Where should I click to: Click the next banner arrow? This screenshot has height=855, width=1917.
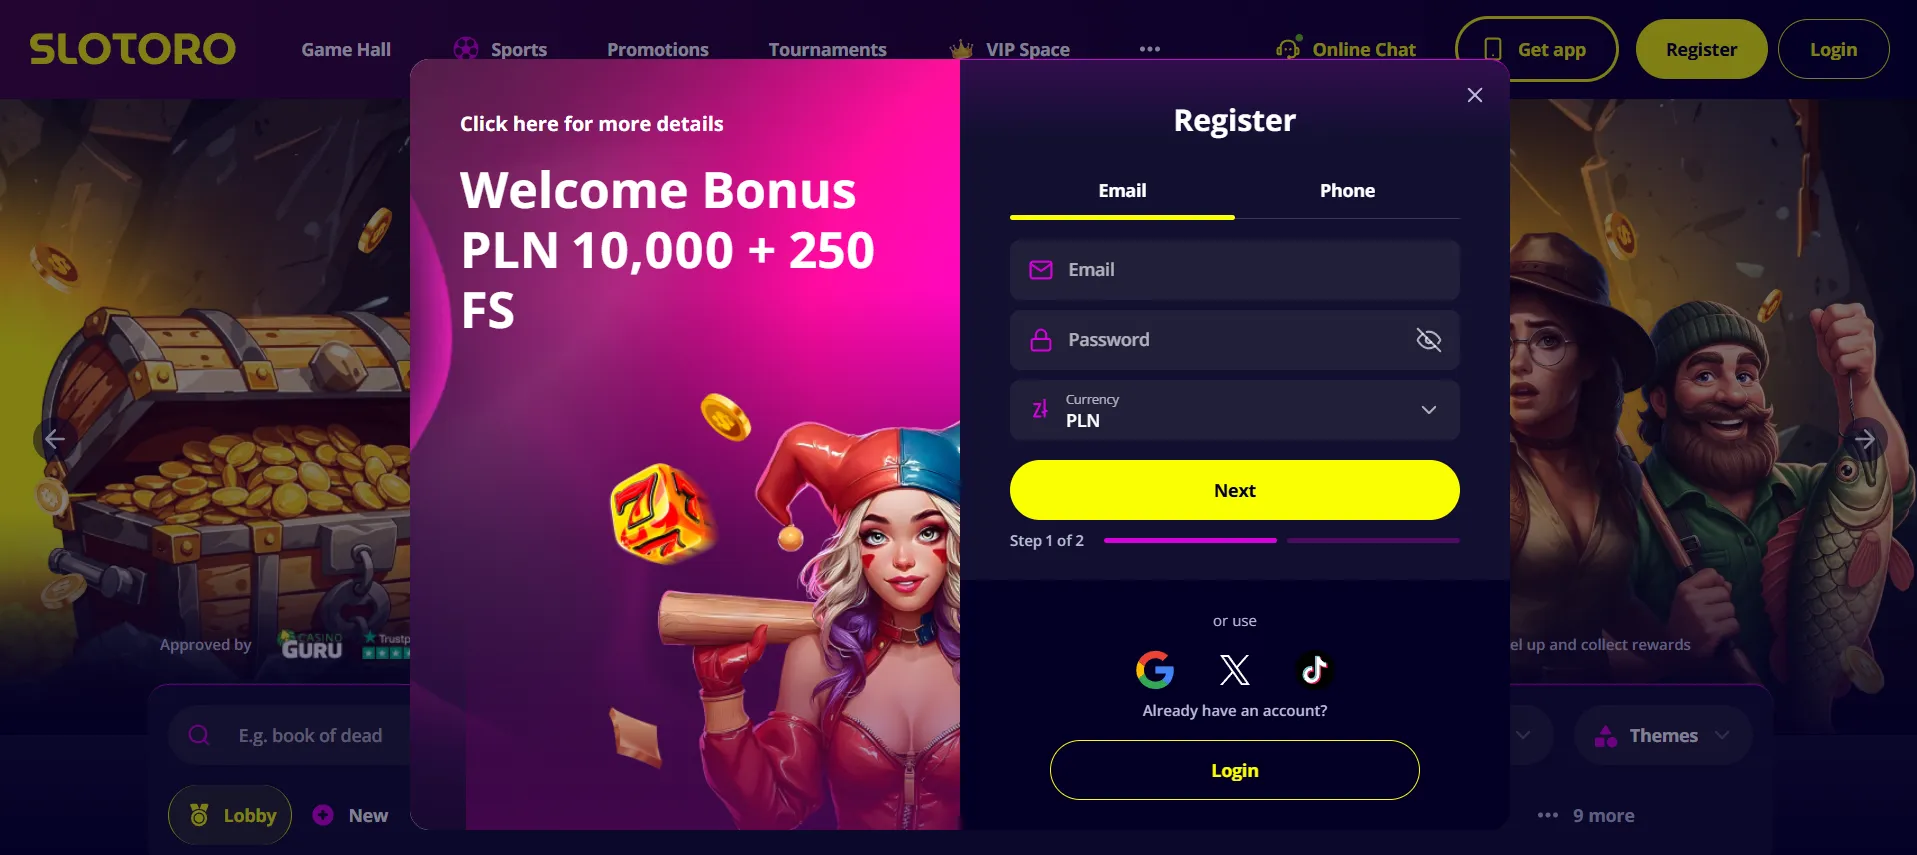(x=1864, y=439)
